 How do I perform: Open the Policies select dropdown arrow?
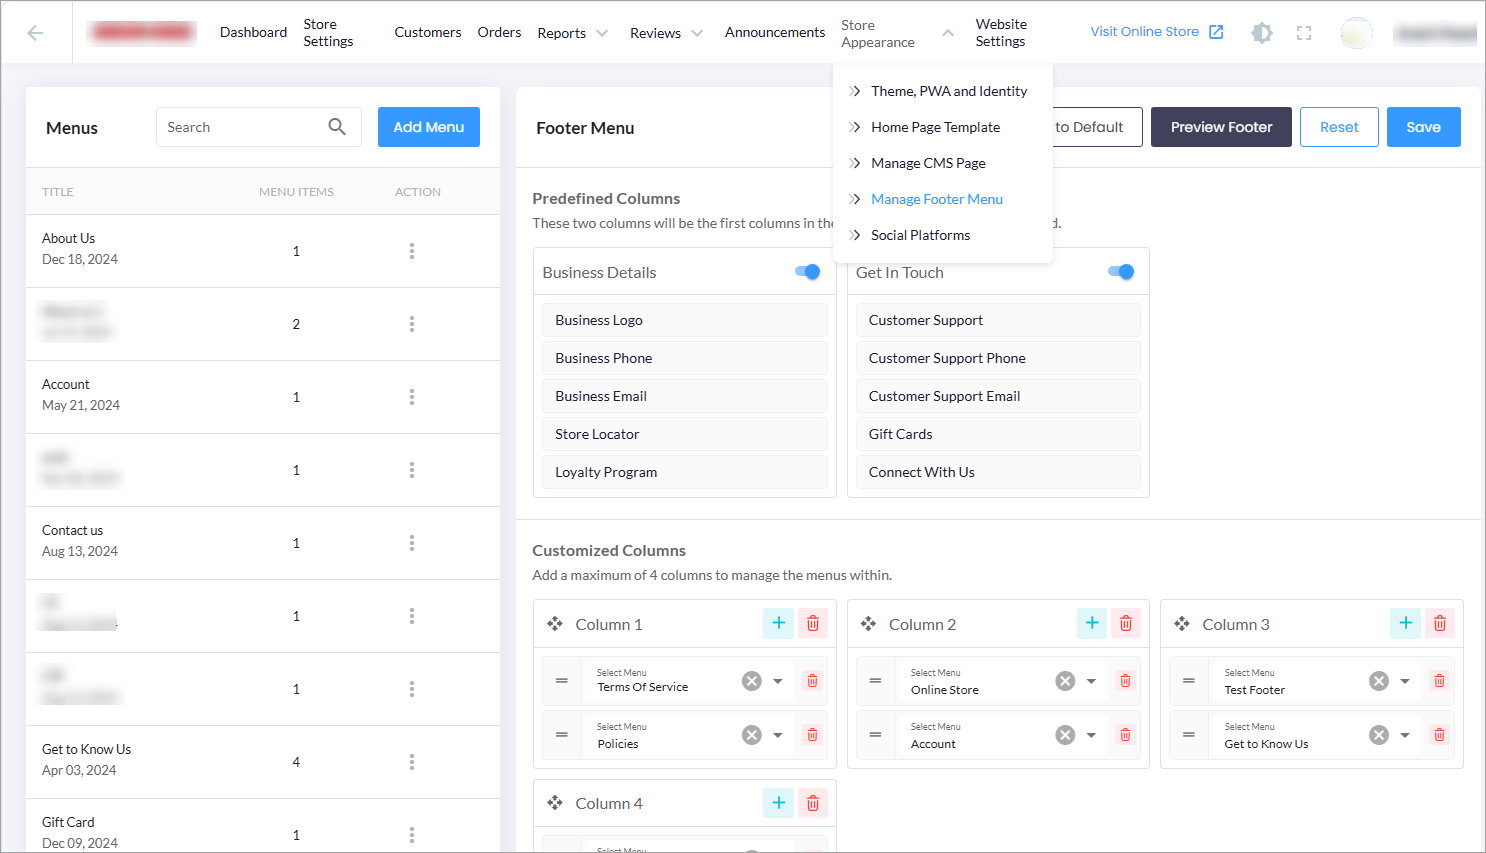pyautogui.click(x=778, y=735)
